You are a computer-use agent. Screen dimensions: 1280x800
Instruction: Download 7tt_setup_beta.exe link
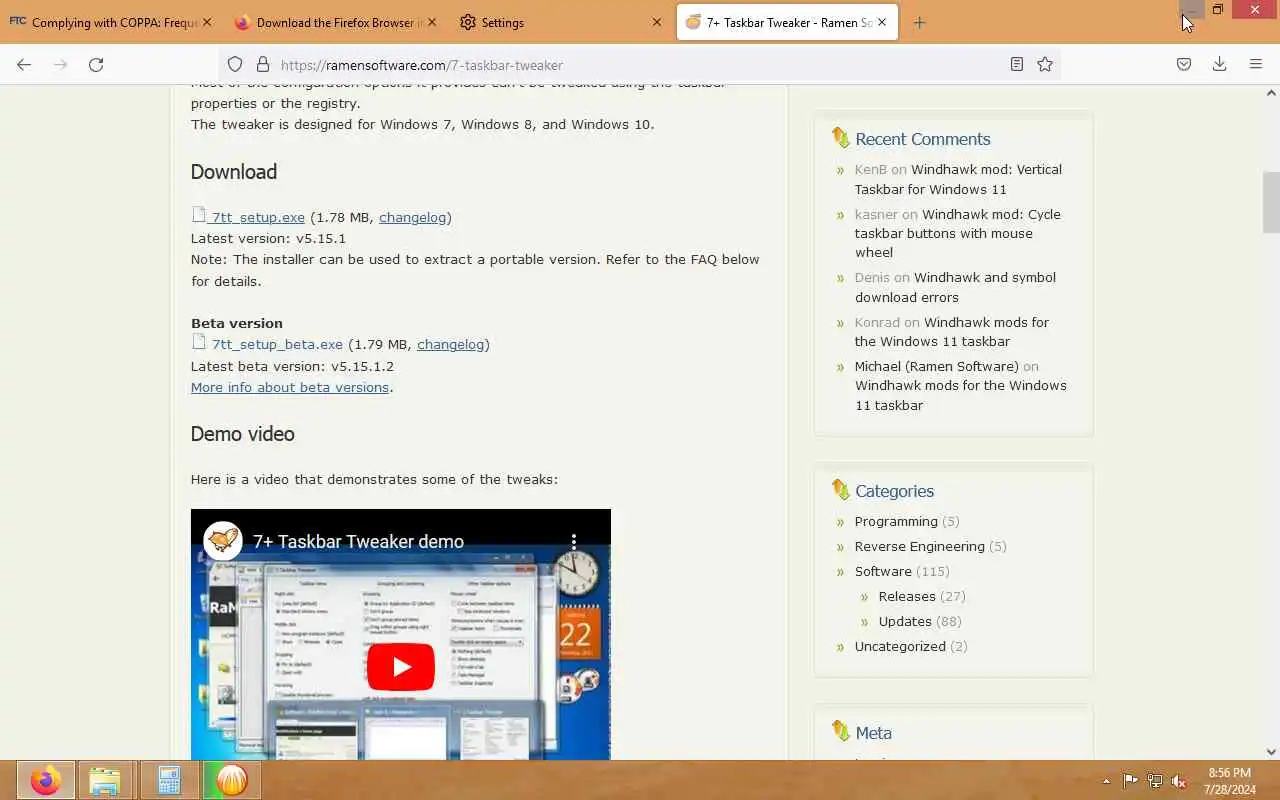tap(277, 344)
